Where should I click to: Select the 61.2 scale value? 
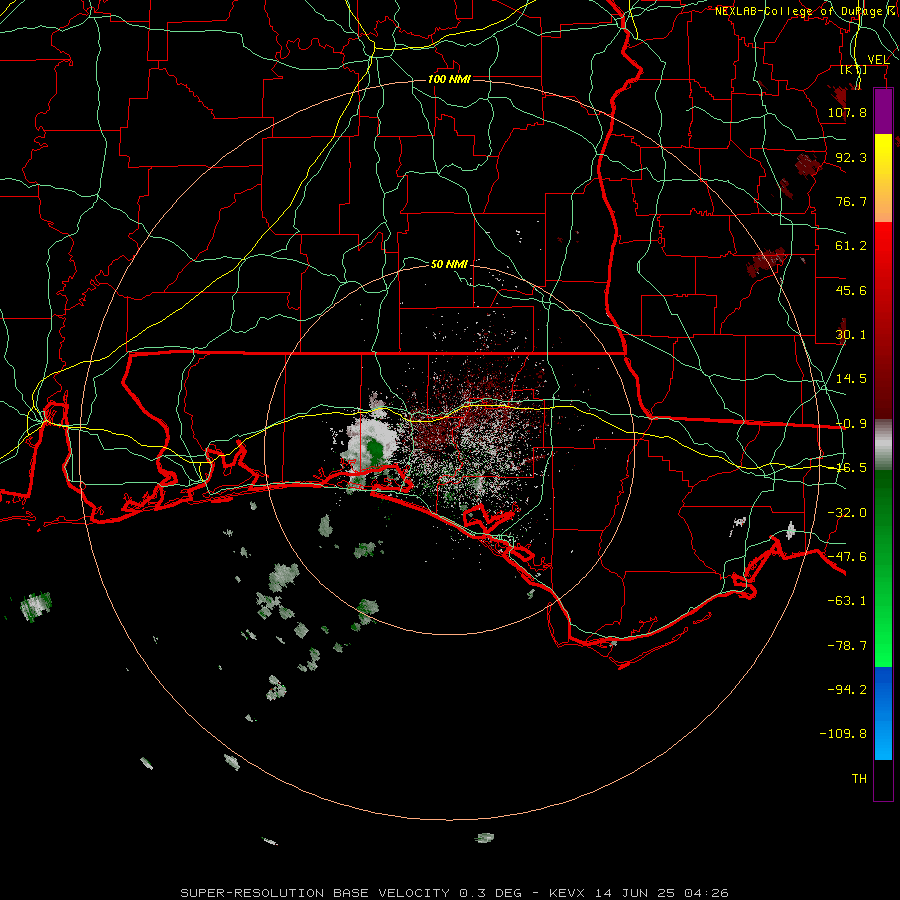(x=851, y=246)
